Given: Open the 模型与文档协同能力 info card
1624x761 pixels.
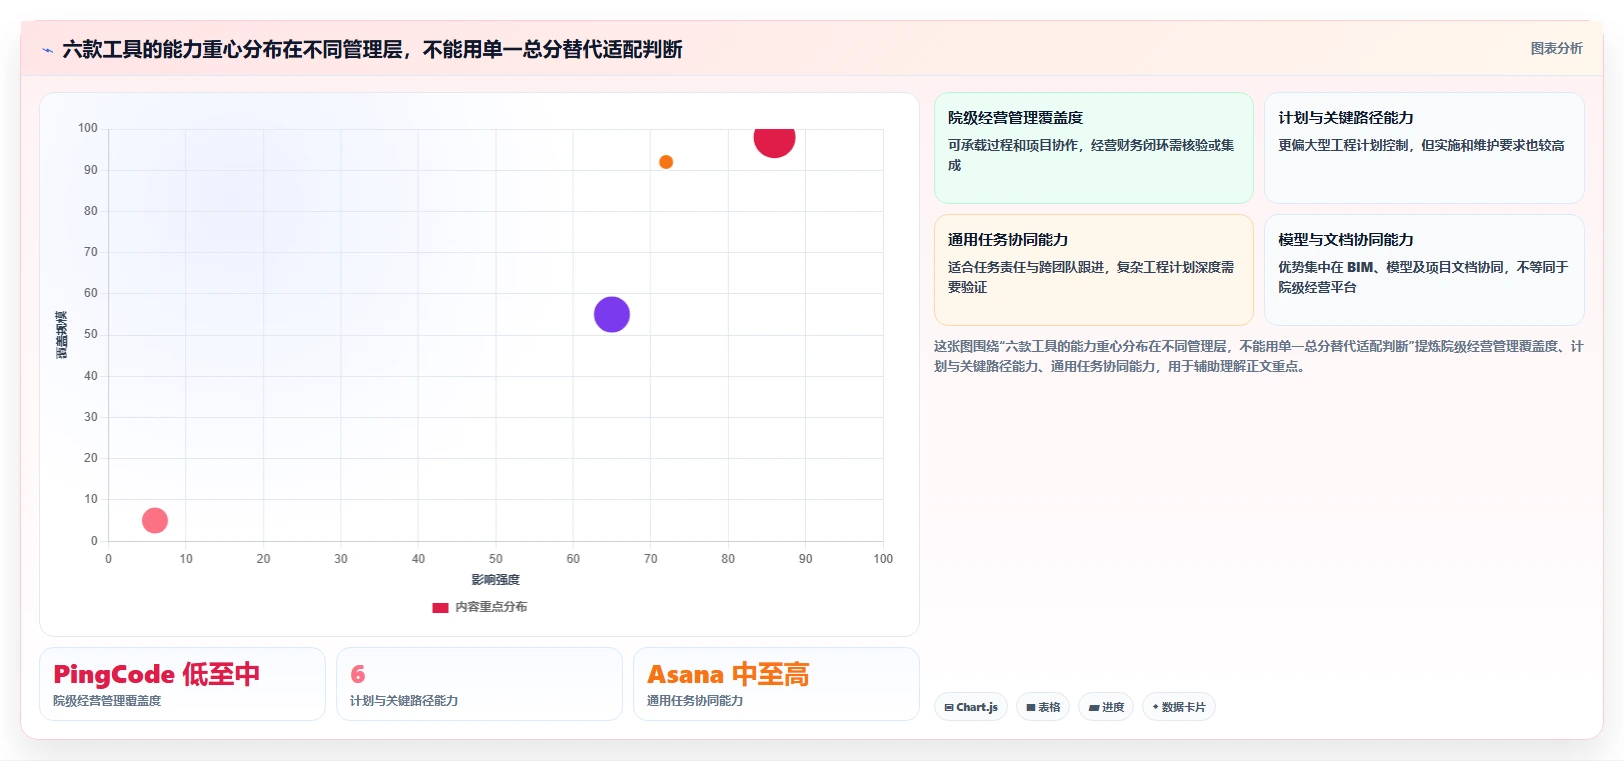Looking at the screenshot, I should tap(1424, 270).
